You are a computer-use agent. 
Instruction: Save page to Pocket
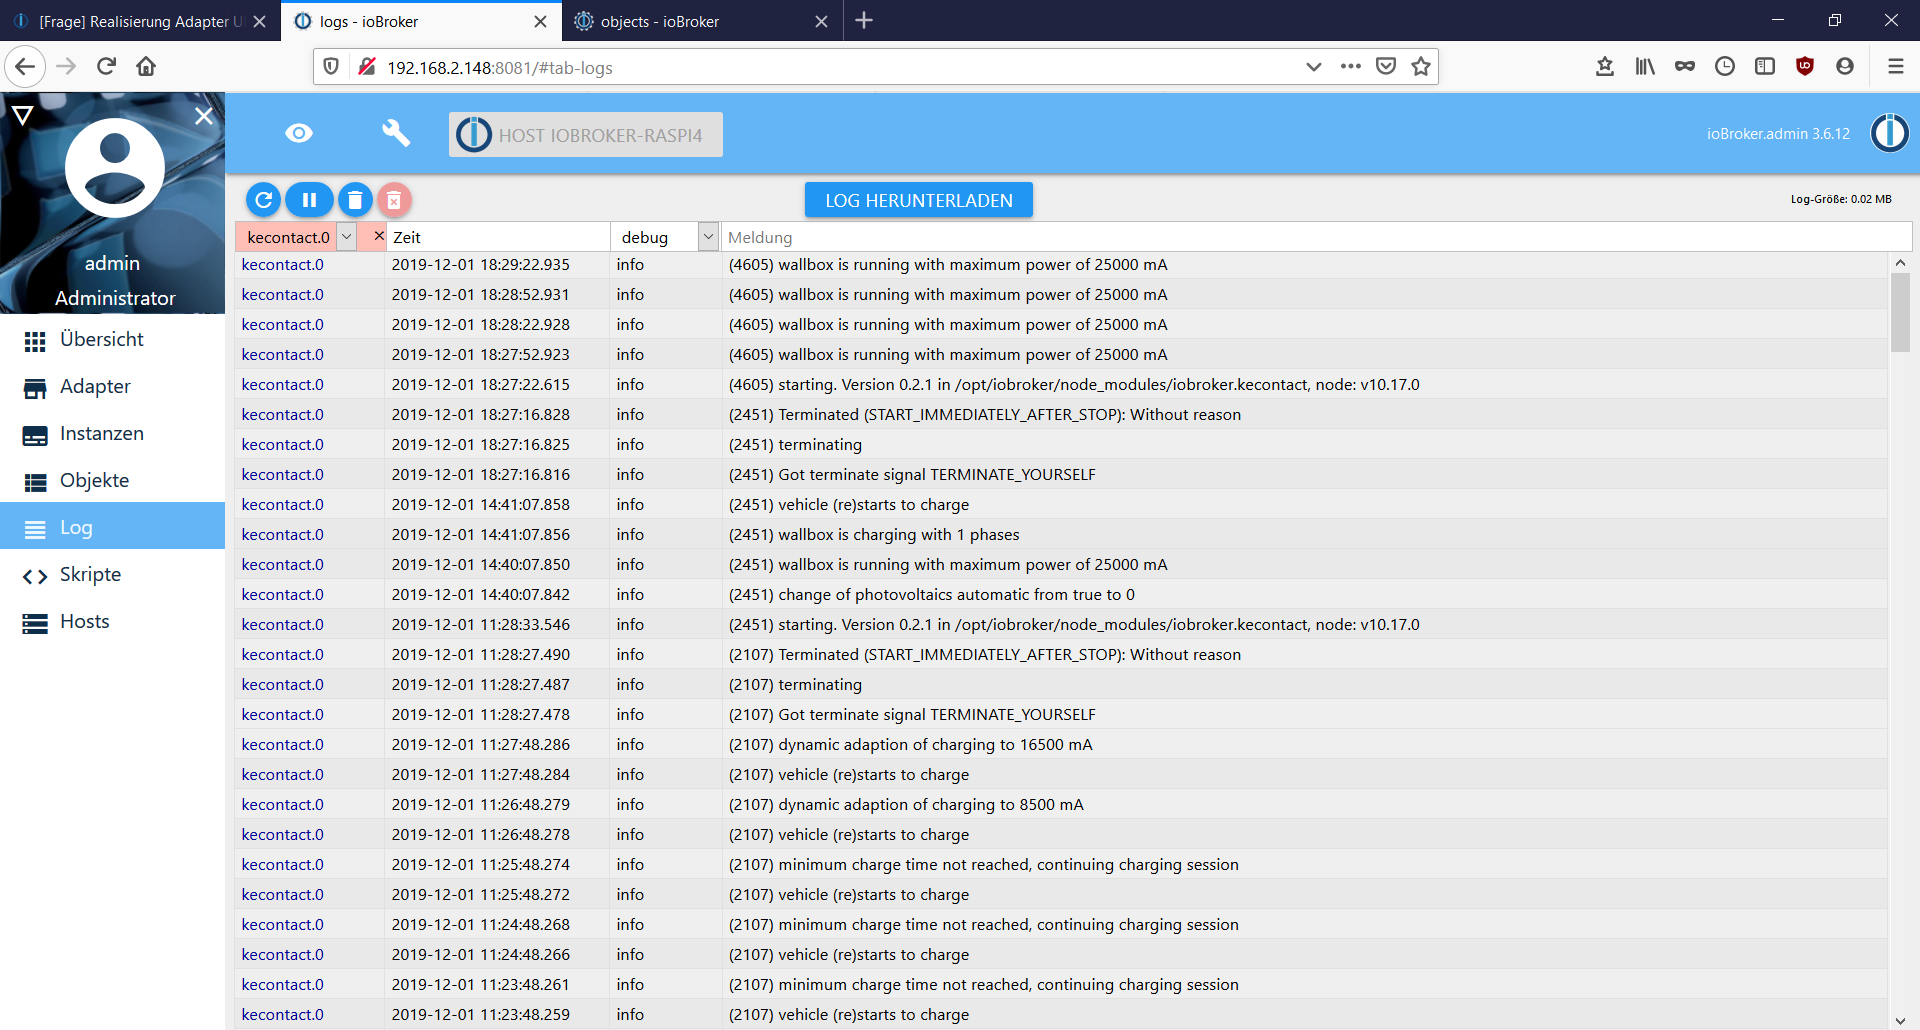(1386, 67)
